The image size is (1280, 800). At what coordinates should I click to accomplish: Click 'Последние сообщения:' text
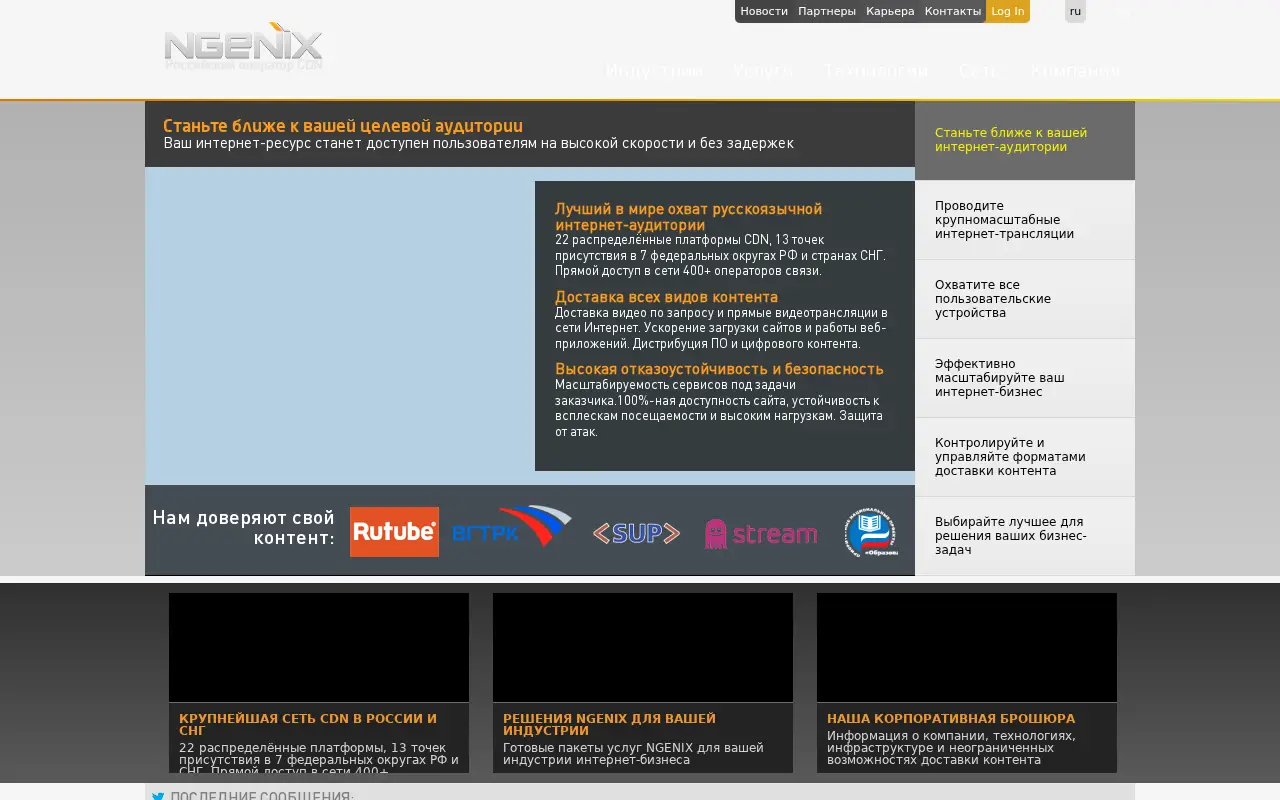(262, 797)
